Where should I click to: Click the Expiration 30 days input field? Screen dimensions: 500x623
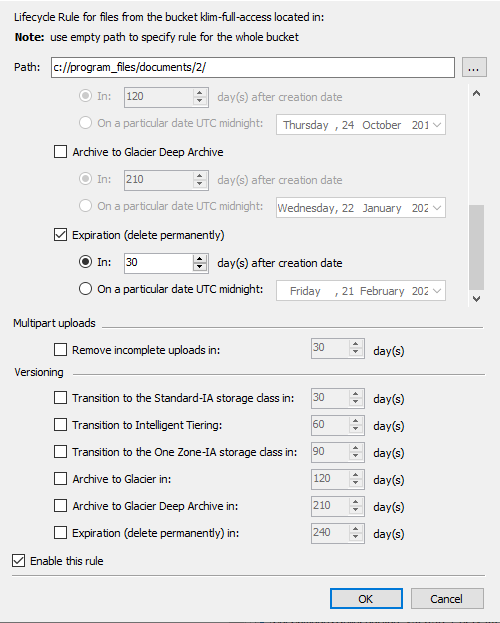tap(159, 263)
